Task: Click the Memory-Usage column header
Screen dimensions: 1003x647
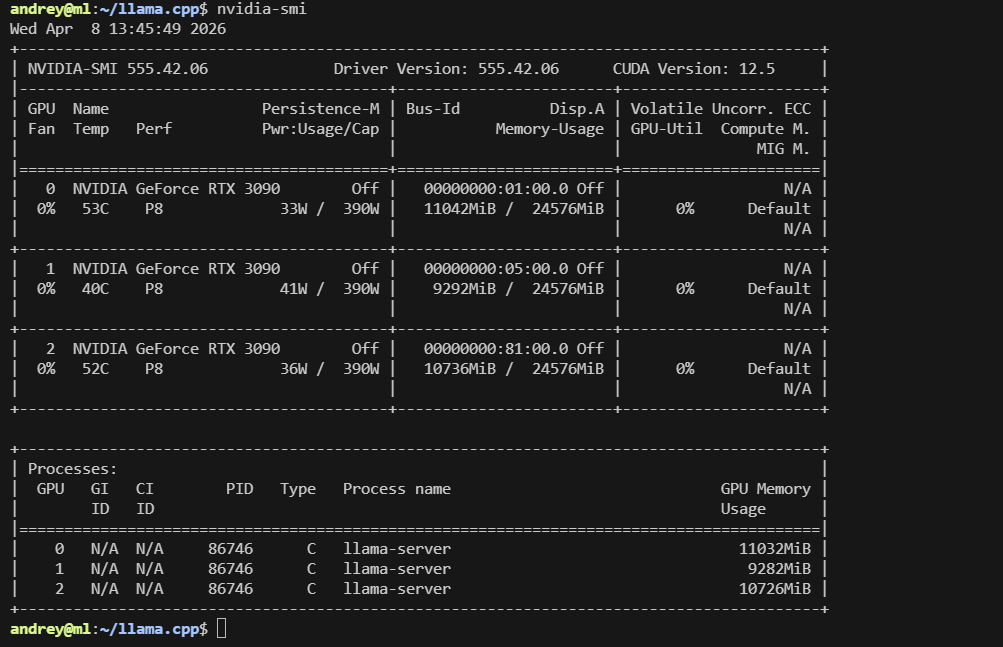Action: point(549,129)
